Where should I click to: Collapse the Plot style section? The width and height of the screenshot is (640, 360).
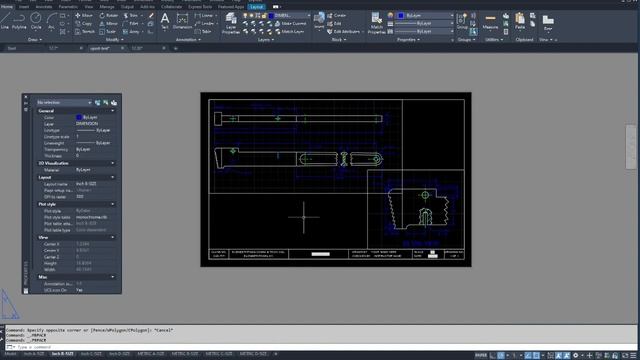tap(113, 204)
